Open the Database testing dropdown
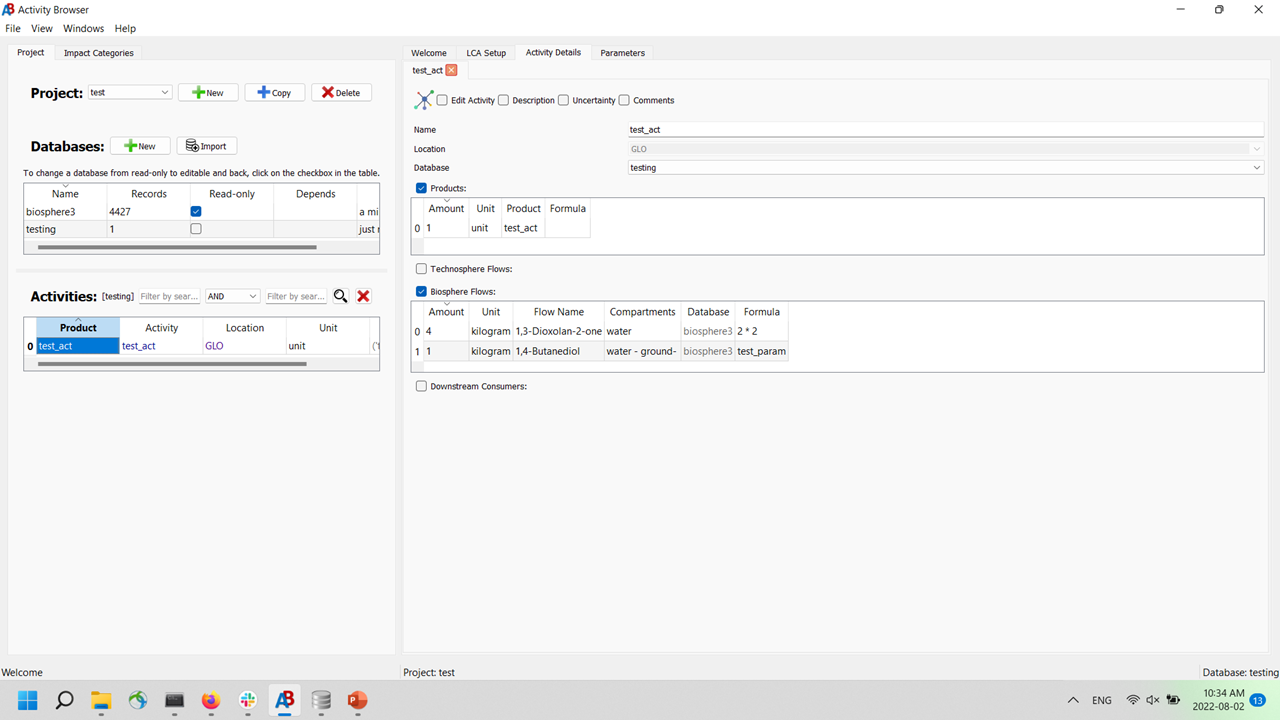Viewport: 1280px width, 720px height. [946, 168]
